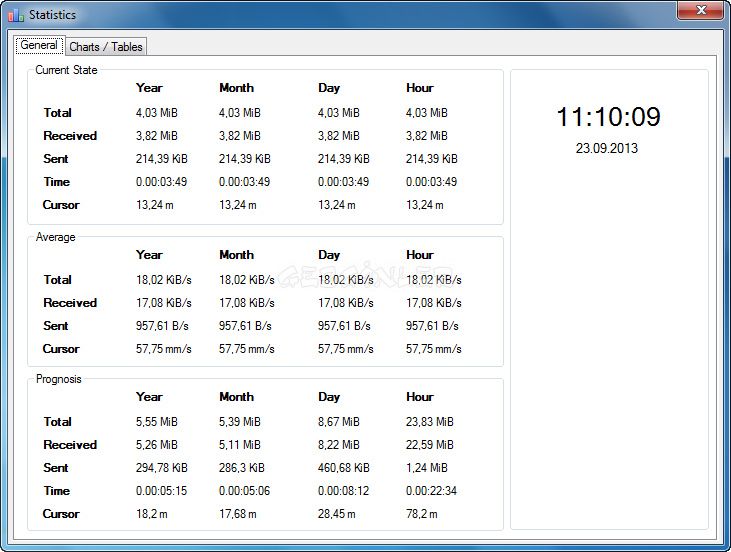Click the Average group title
This screenshot has width=731, height=552.
pos(55,237)
